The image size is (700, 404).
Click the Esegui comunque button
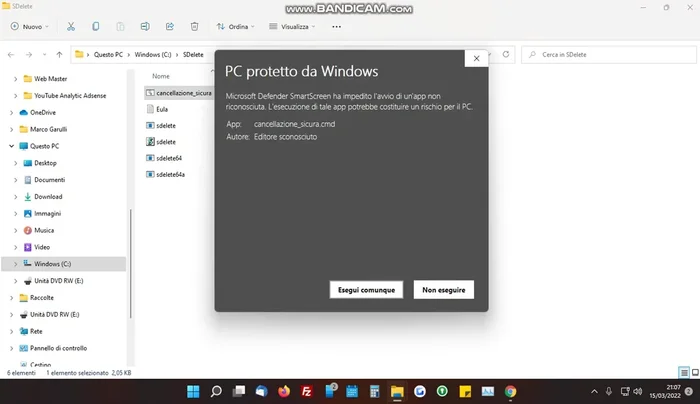tap(366, 290)
